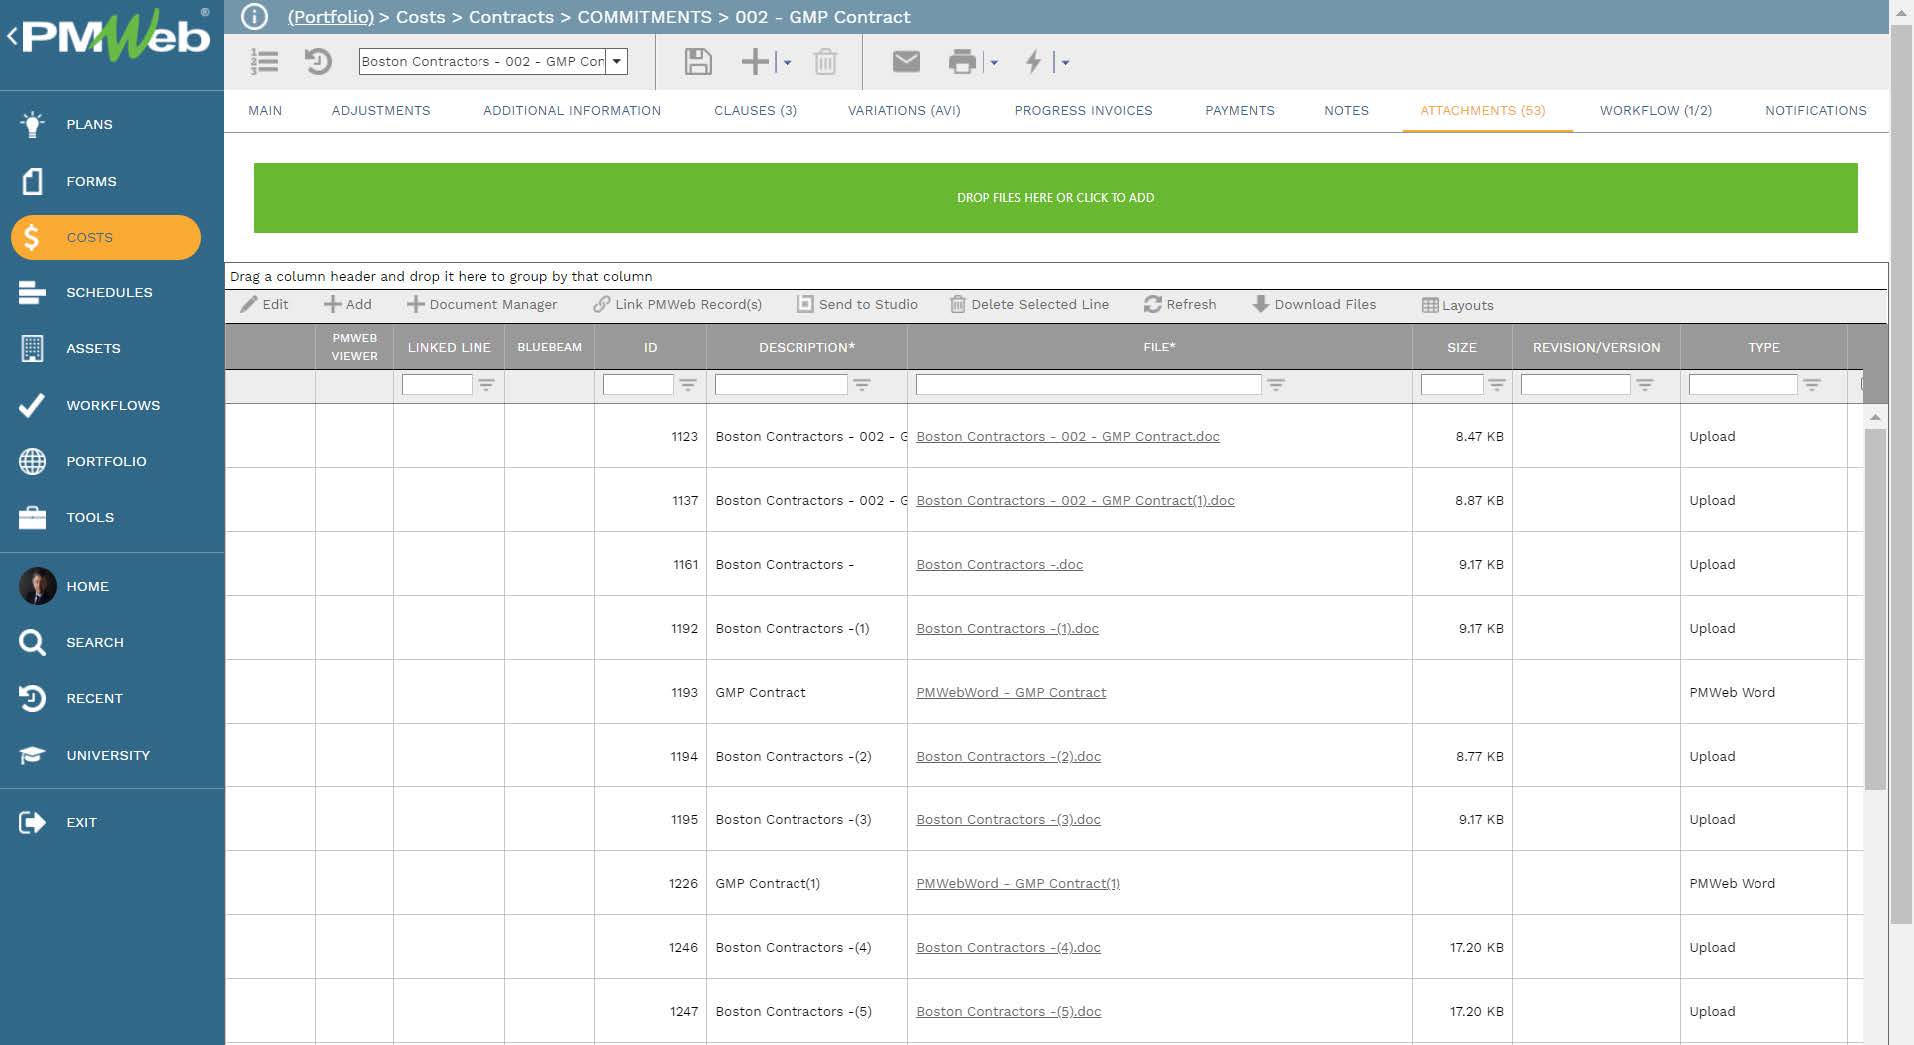
Task: Open the Progress Invoices tab
Action: [x=1082, y=111]
